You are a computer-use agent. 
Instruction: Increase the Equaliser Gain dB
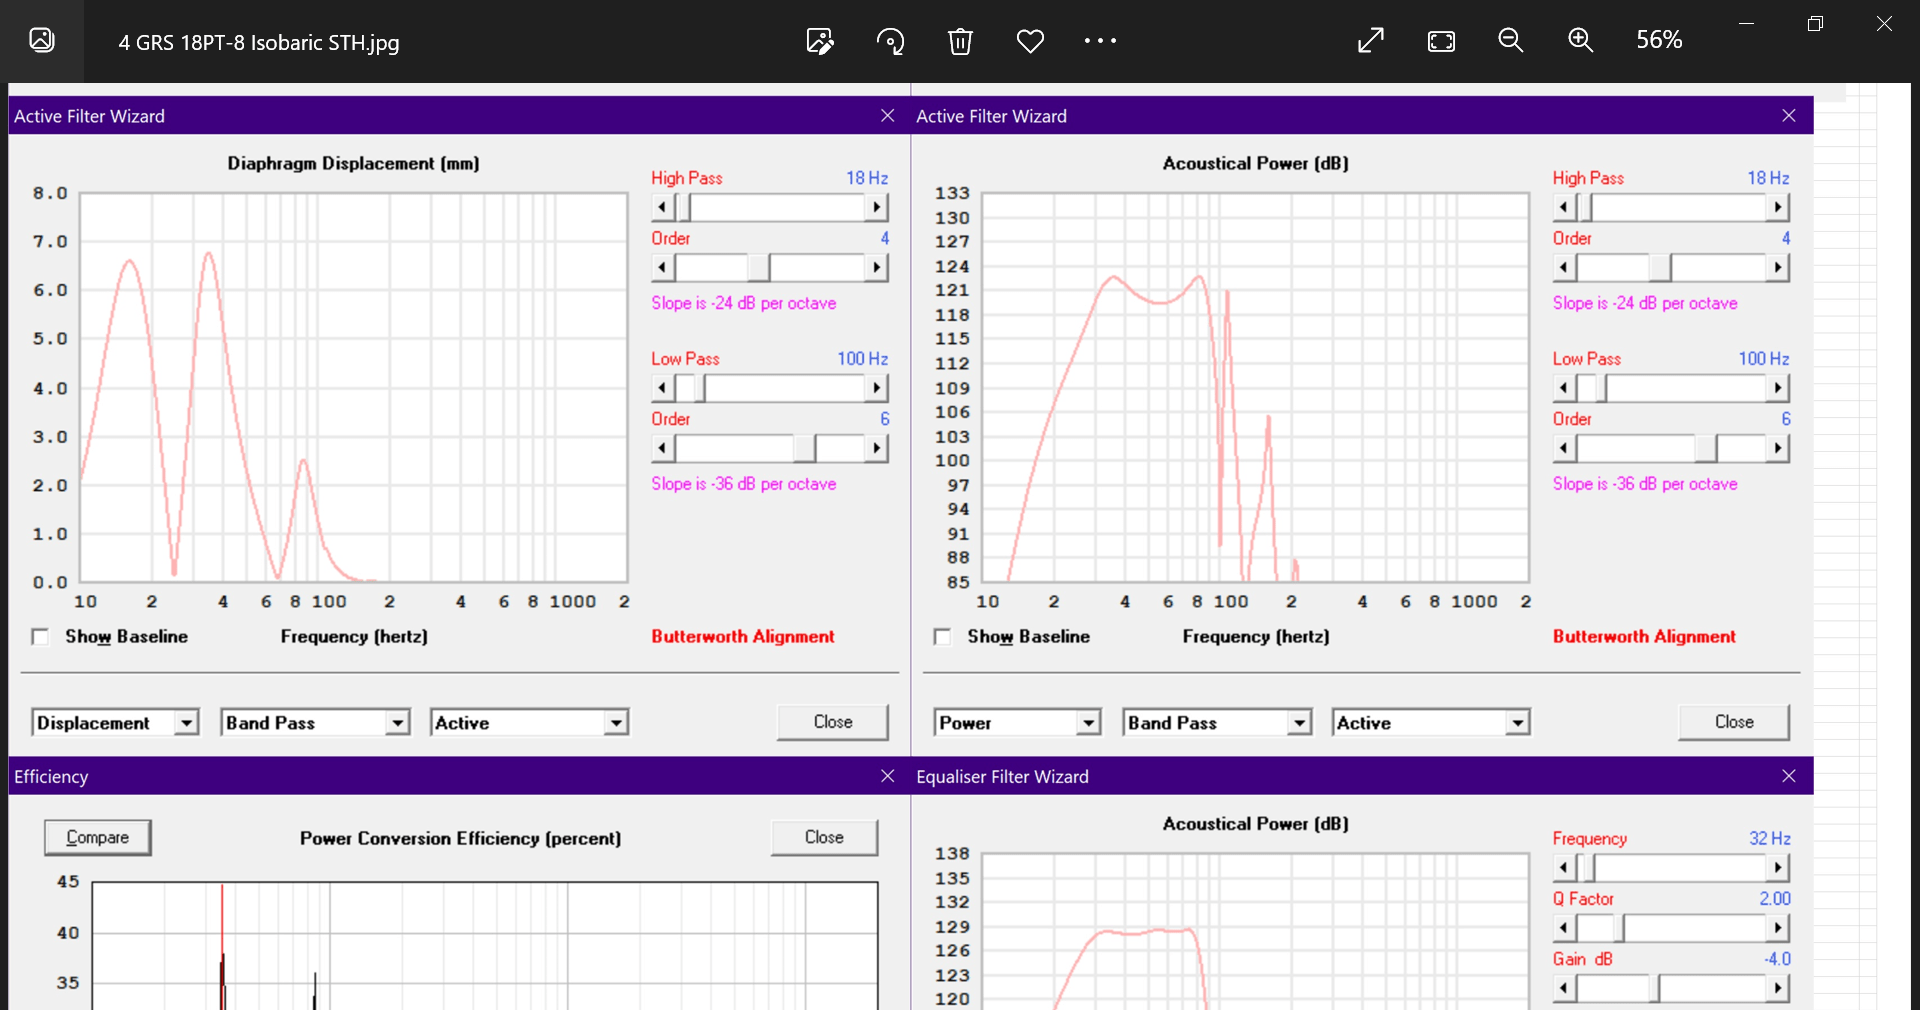tap(1778, 988)
